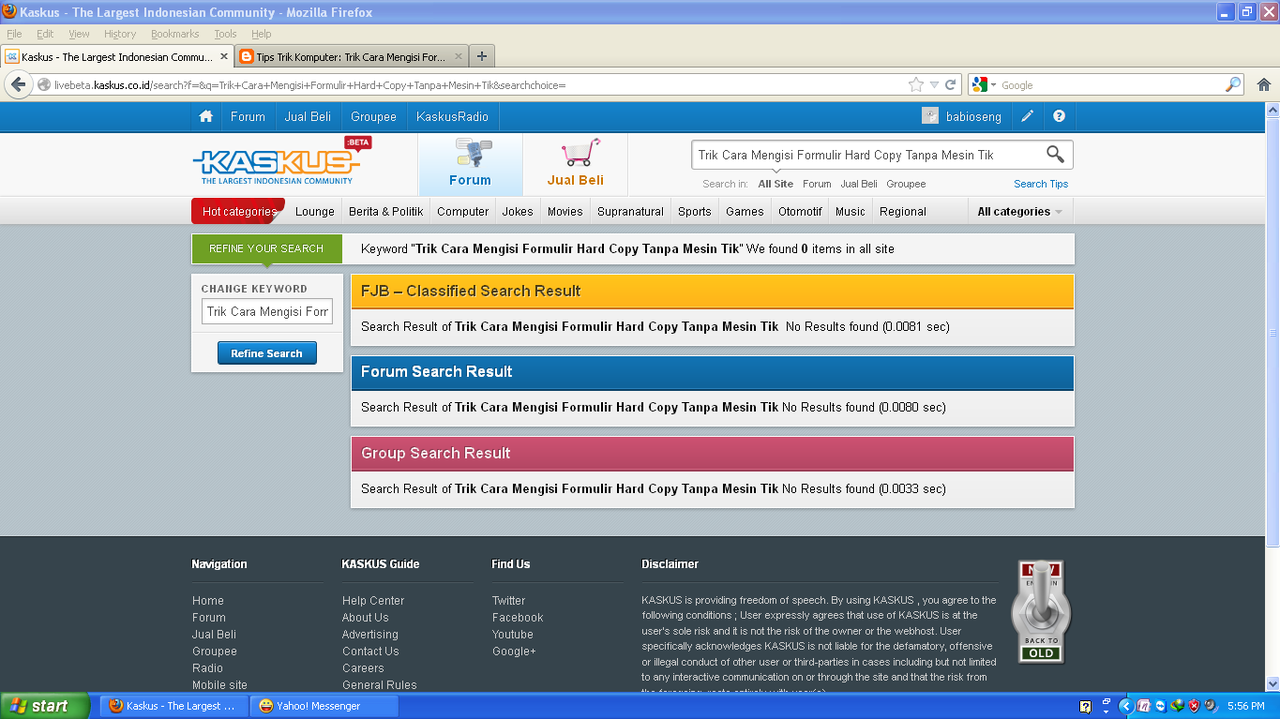This screenshot has height=719, width=1280.
Task: Select Groupee search scope
Action: [906, 184]
